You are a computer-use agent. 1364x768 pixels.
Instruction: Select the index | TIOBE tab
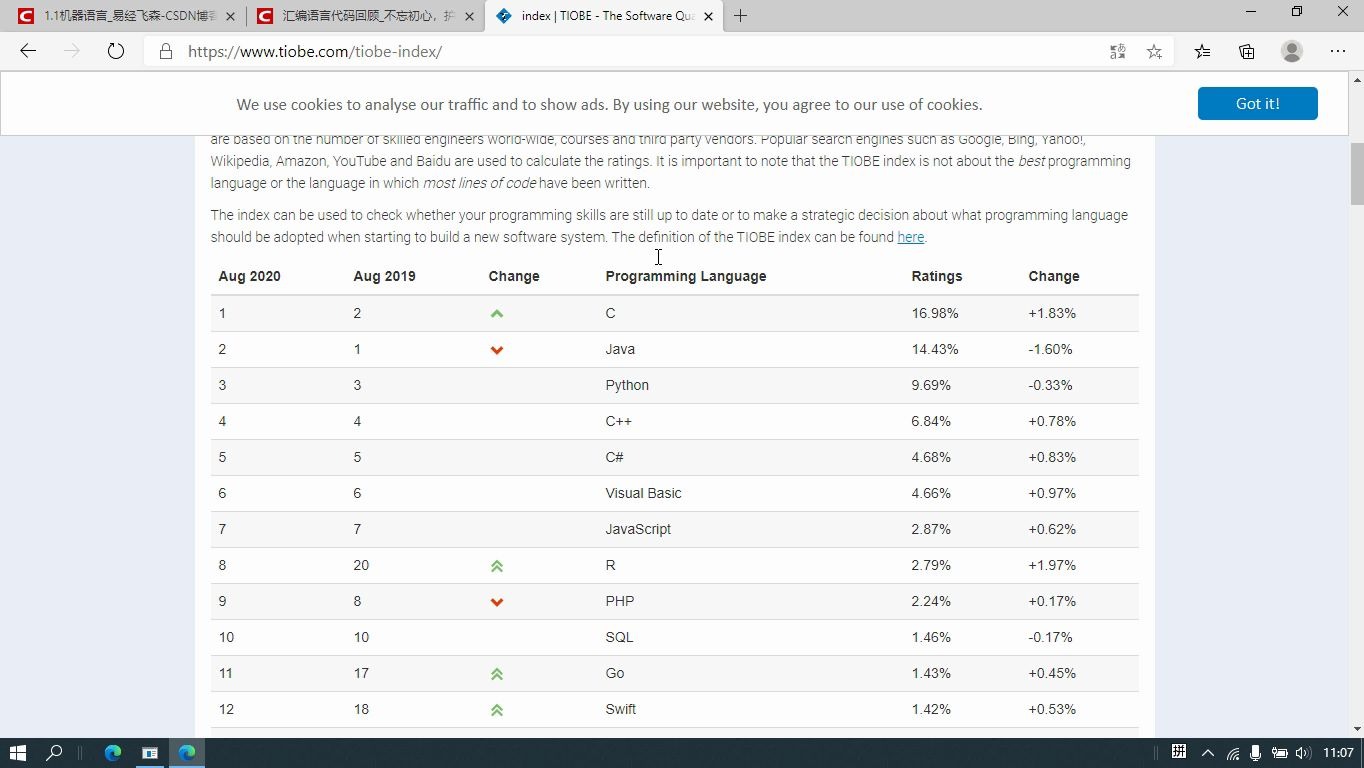point(604,16)
